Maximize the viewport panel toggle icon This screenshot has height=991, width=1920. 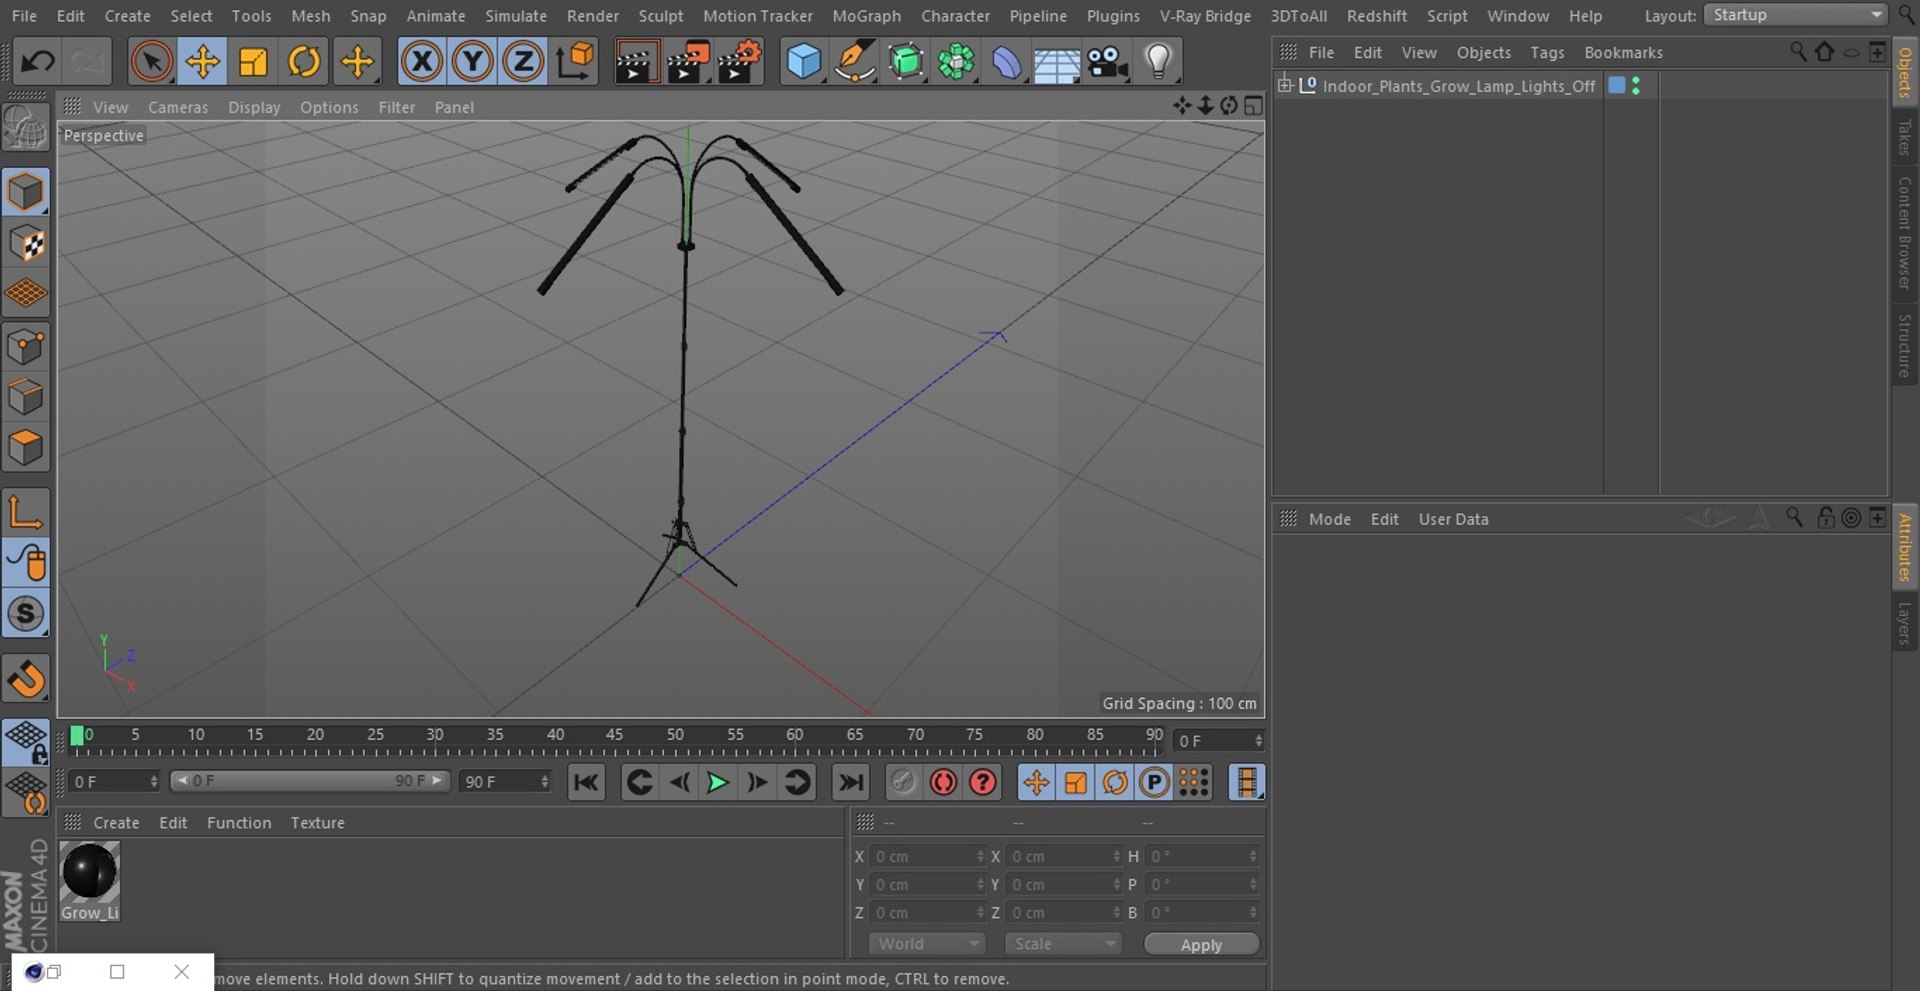[1253, 106]
